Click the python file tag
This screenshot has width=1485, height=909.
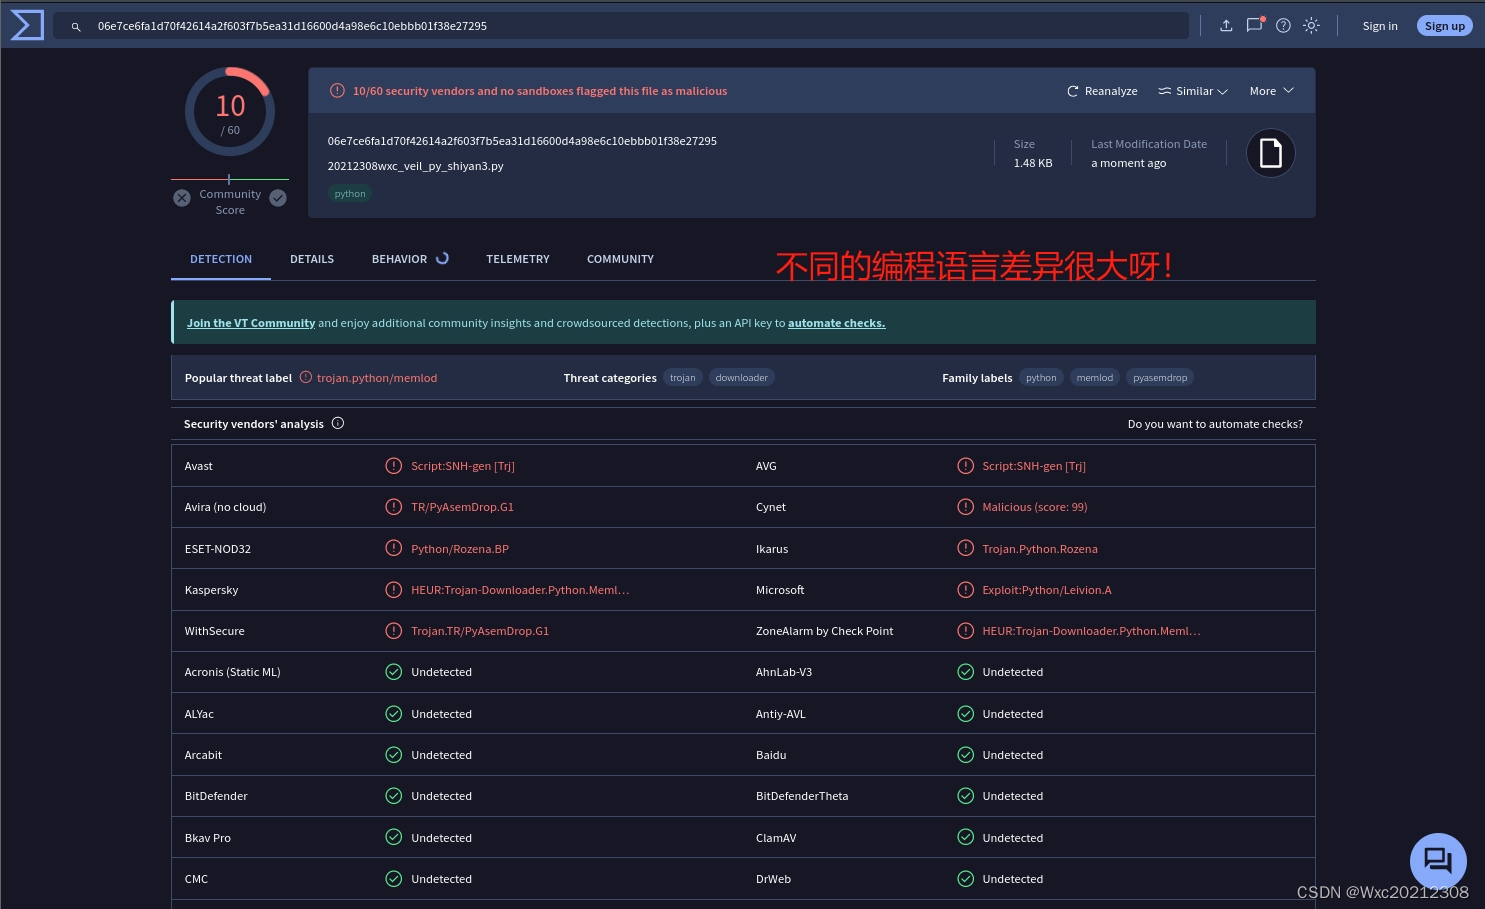pos(350,194)
